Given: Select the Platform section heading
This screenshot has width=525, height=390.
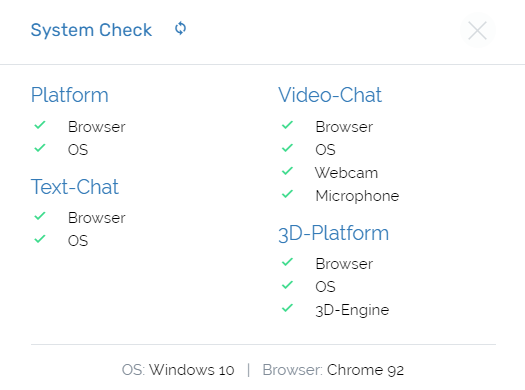Looking at the screenshot, I should 70,95.
